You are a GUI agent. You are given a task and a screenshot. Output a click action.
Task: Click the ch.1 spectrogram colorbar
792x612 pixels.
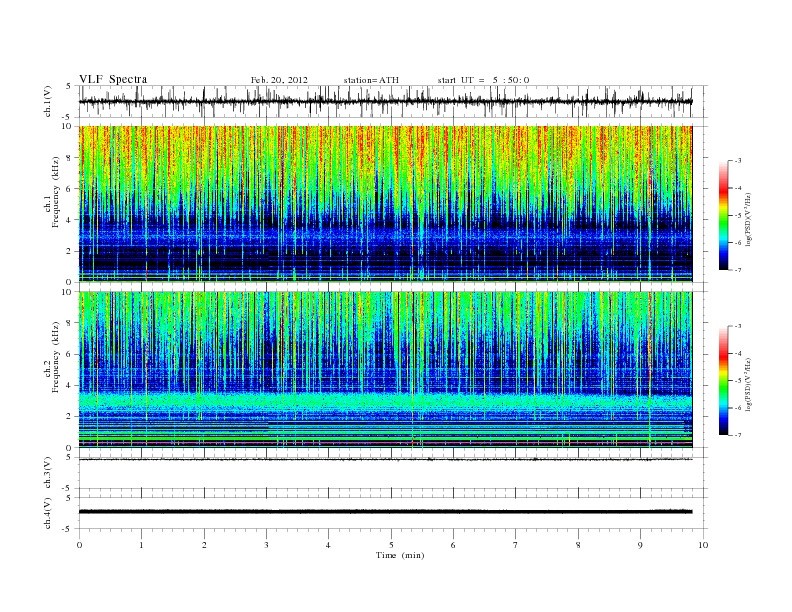(724, 215)
